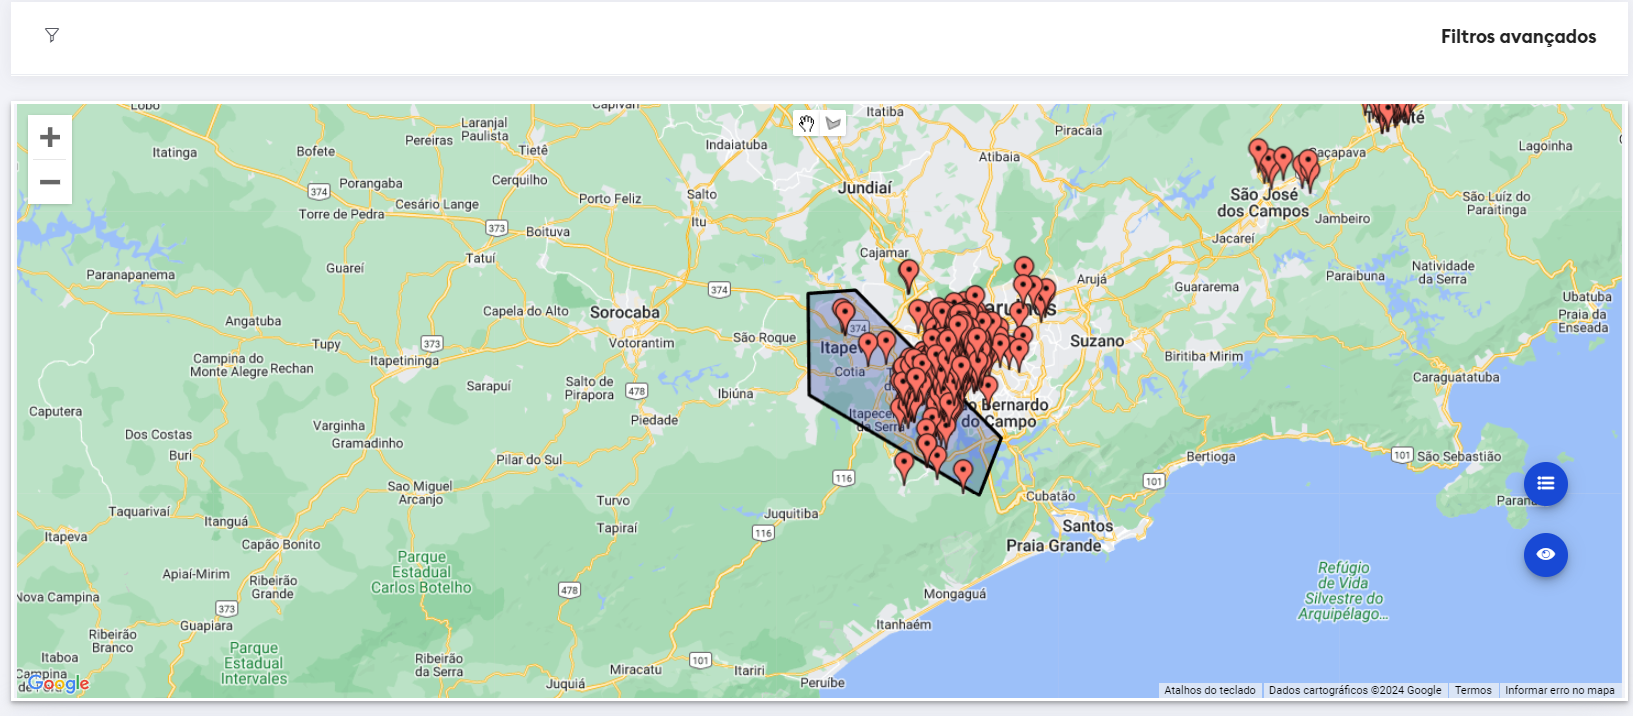The width and height of the screenshot is (1633, 716).
Task: Click the Mongaguá label
Action: 955,594
